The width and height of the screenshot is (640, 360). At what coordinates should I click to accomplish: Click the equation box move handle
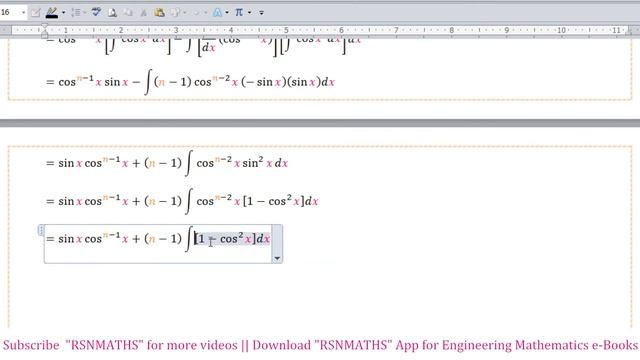pyautogui.click(x=41, y=231)
